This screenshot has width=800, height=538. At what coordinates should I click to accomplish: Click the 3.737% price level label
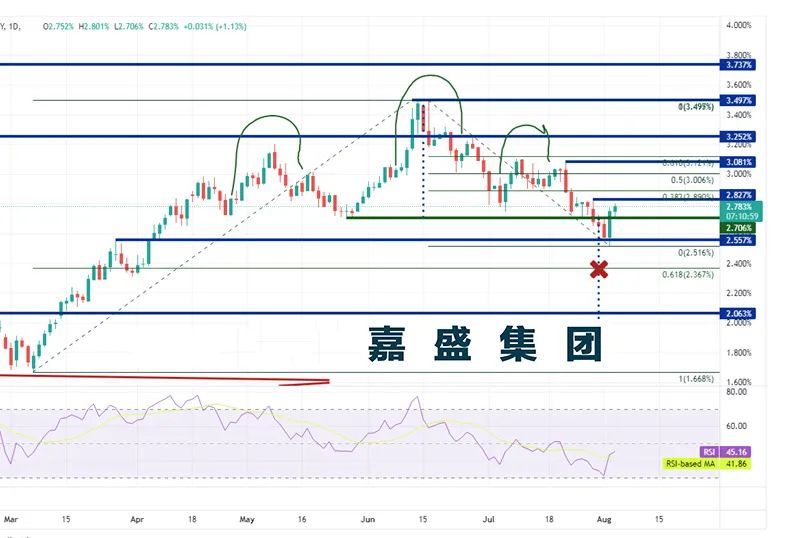pos(738,65)
